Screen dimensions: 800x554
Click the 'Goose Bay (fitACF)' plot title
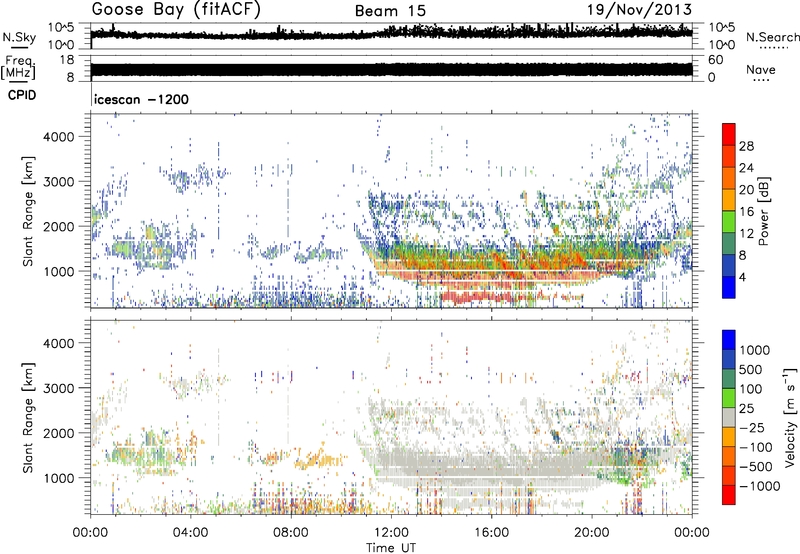(x=176, y=10)
